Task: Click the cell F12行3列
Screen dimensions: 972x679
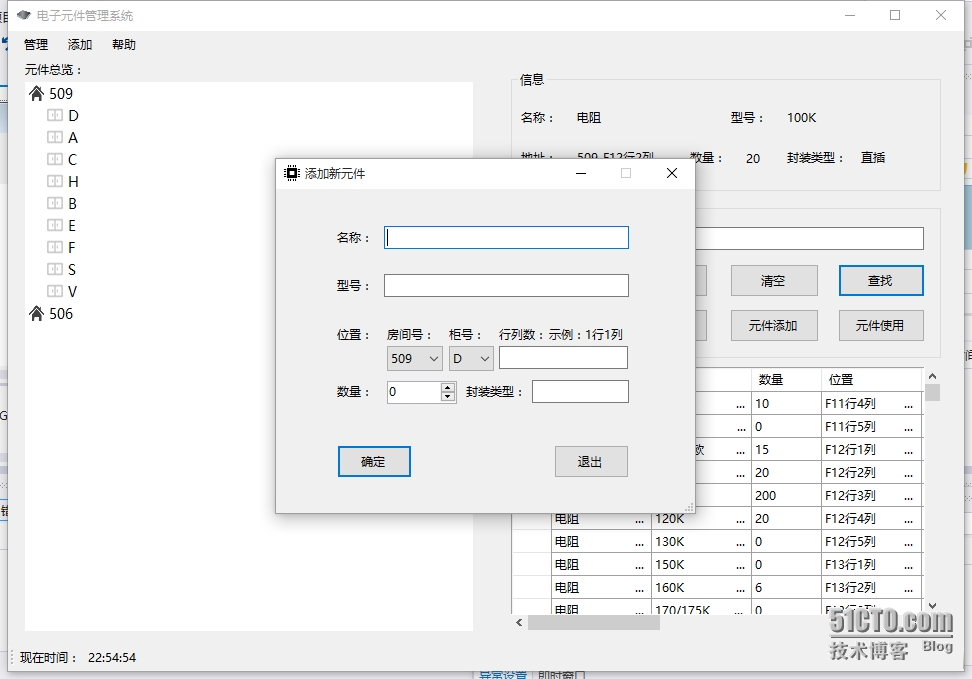Action: (x=872, y=495)
